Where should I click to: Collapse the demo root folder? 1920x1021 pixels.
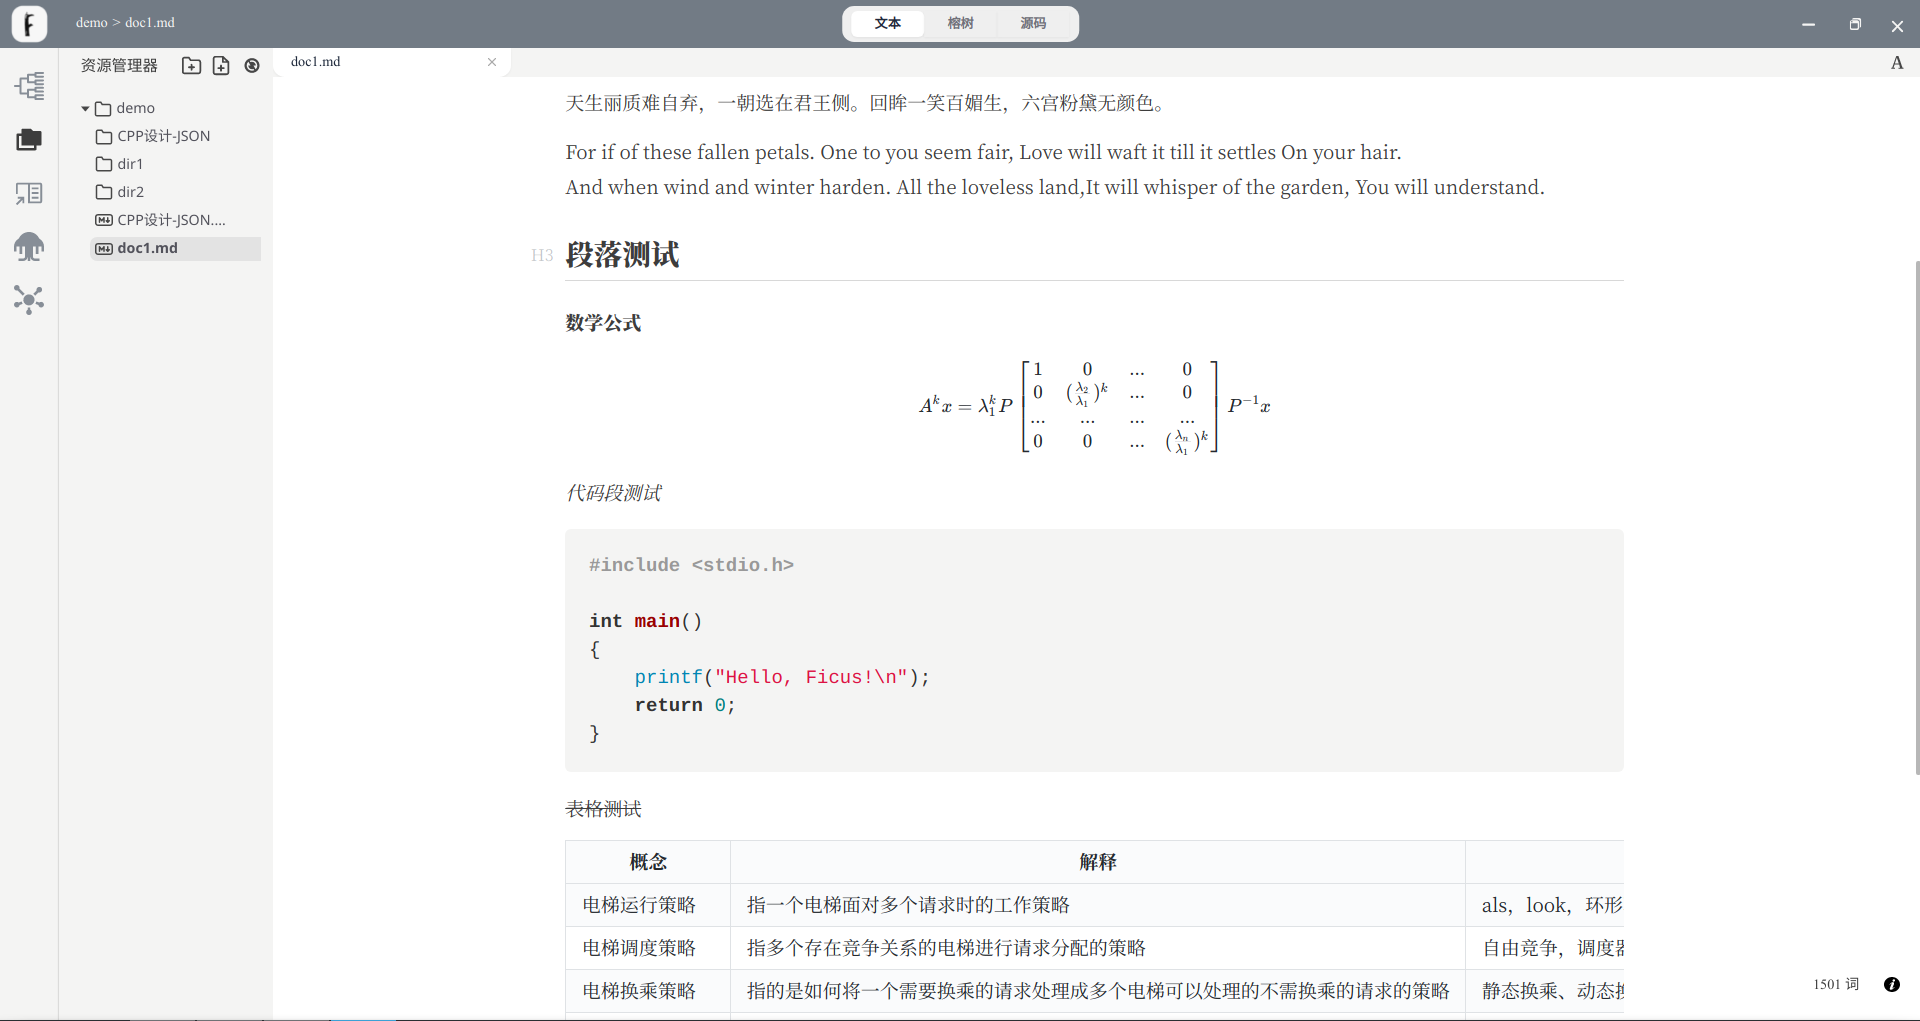pyautogui.click(x=86, y=108)
